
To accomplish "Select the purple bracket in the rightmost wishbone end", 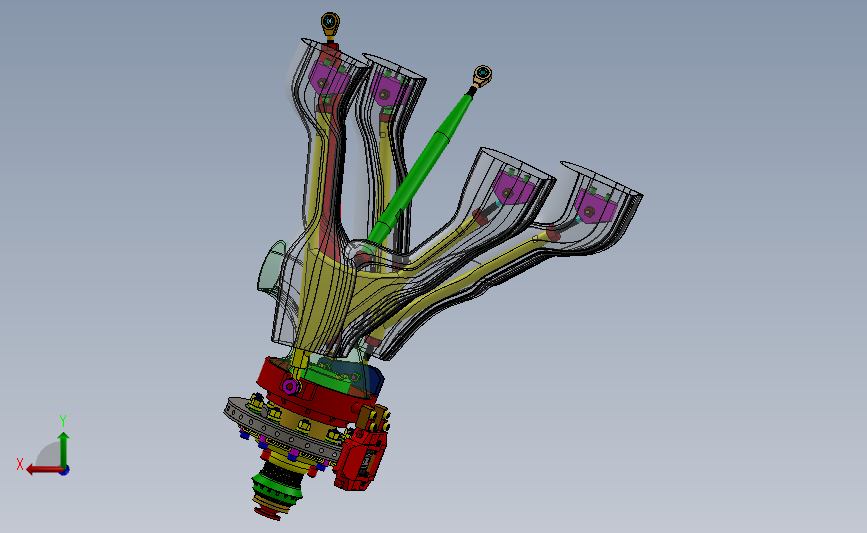I will click(596, 207).
